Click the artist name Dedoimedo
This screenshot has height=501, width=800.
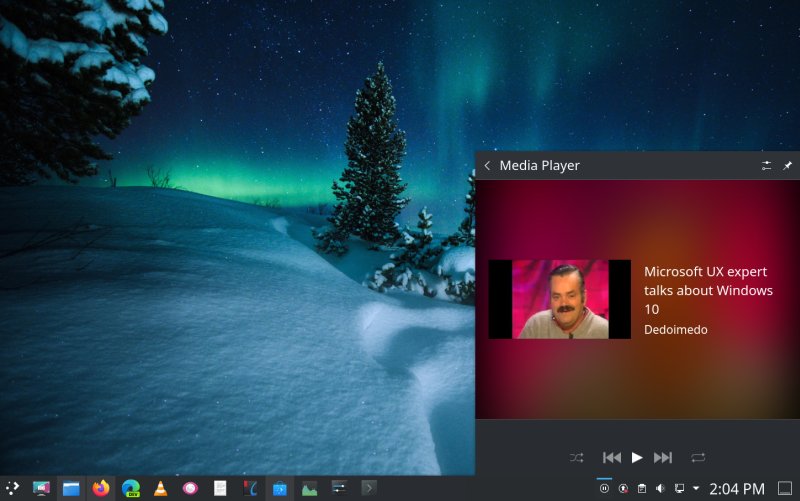point(675,329)
